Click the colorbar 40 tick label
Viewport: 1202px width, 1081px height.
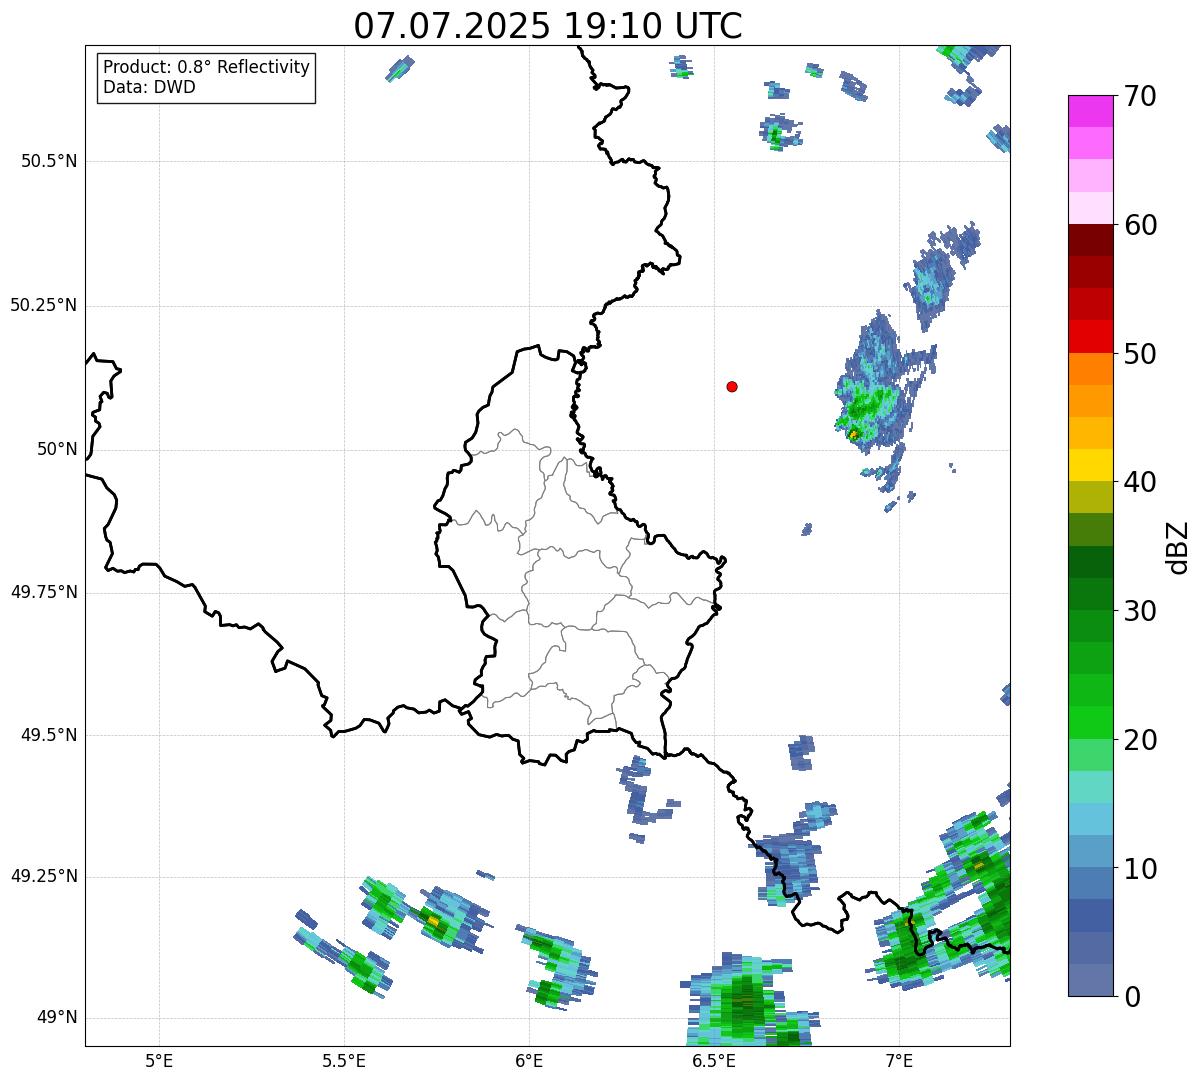point(1140,482)
